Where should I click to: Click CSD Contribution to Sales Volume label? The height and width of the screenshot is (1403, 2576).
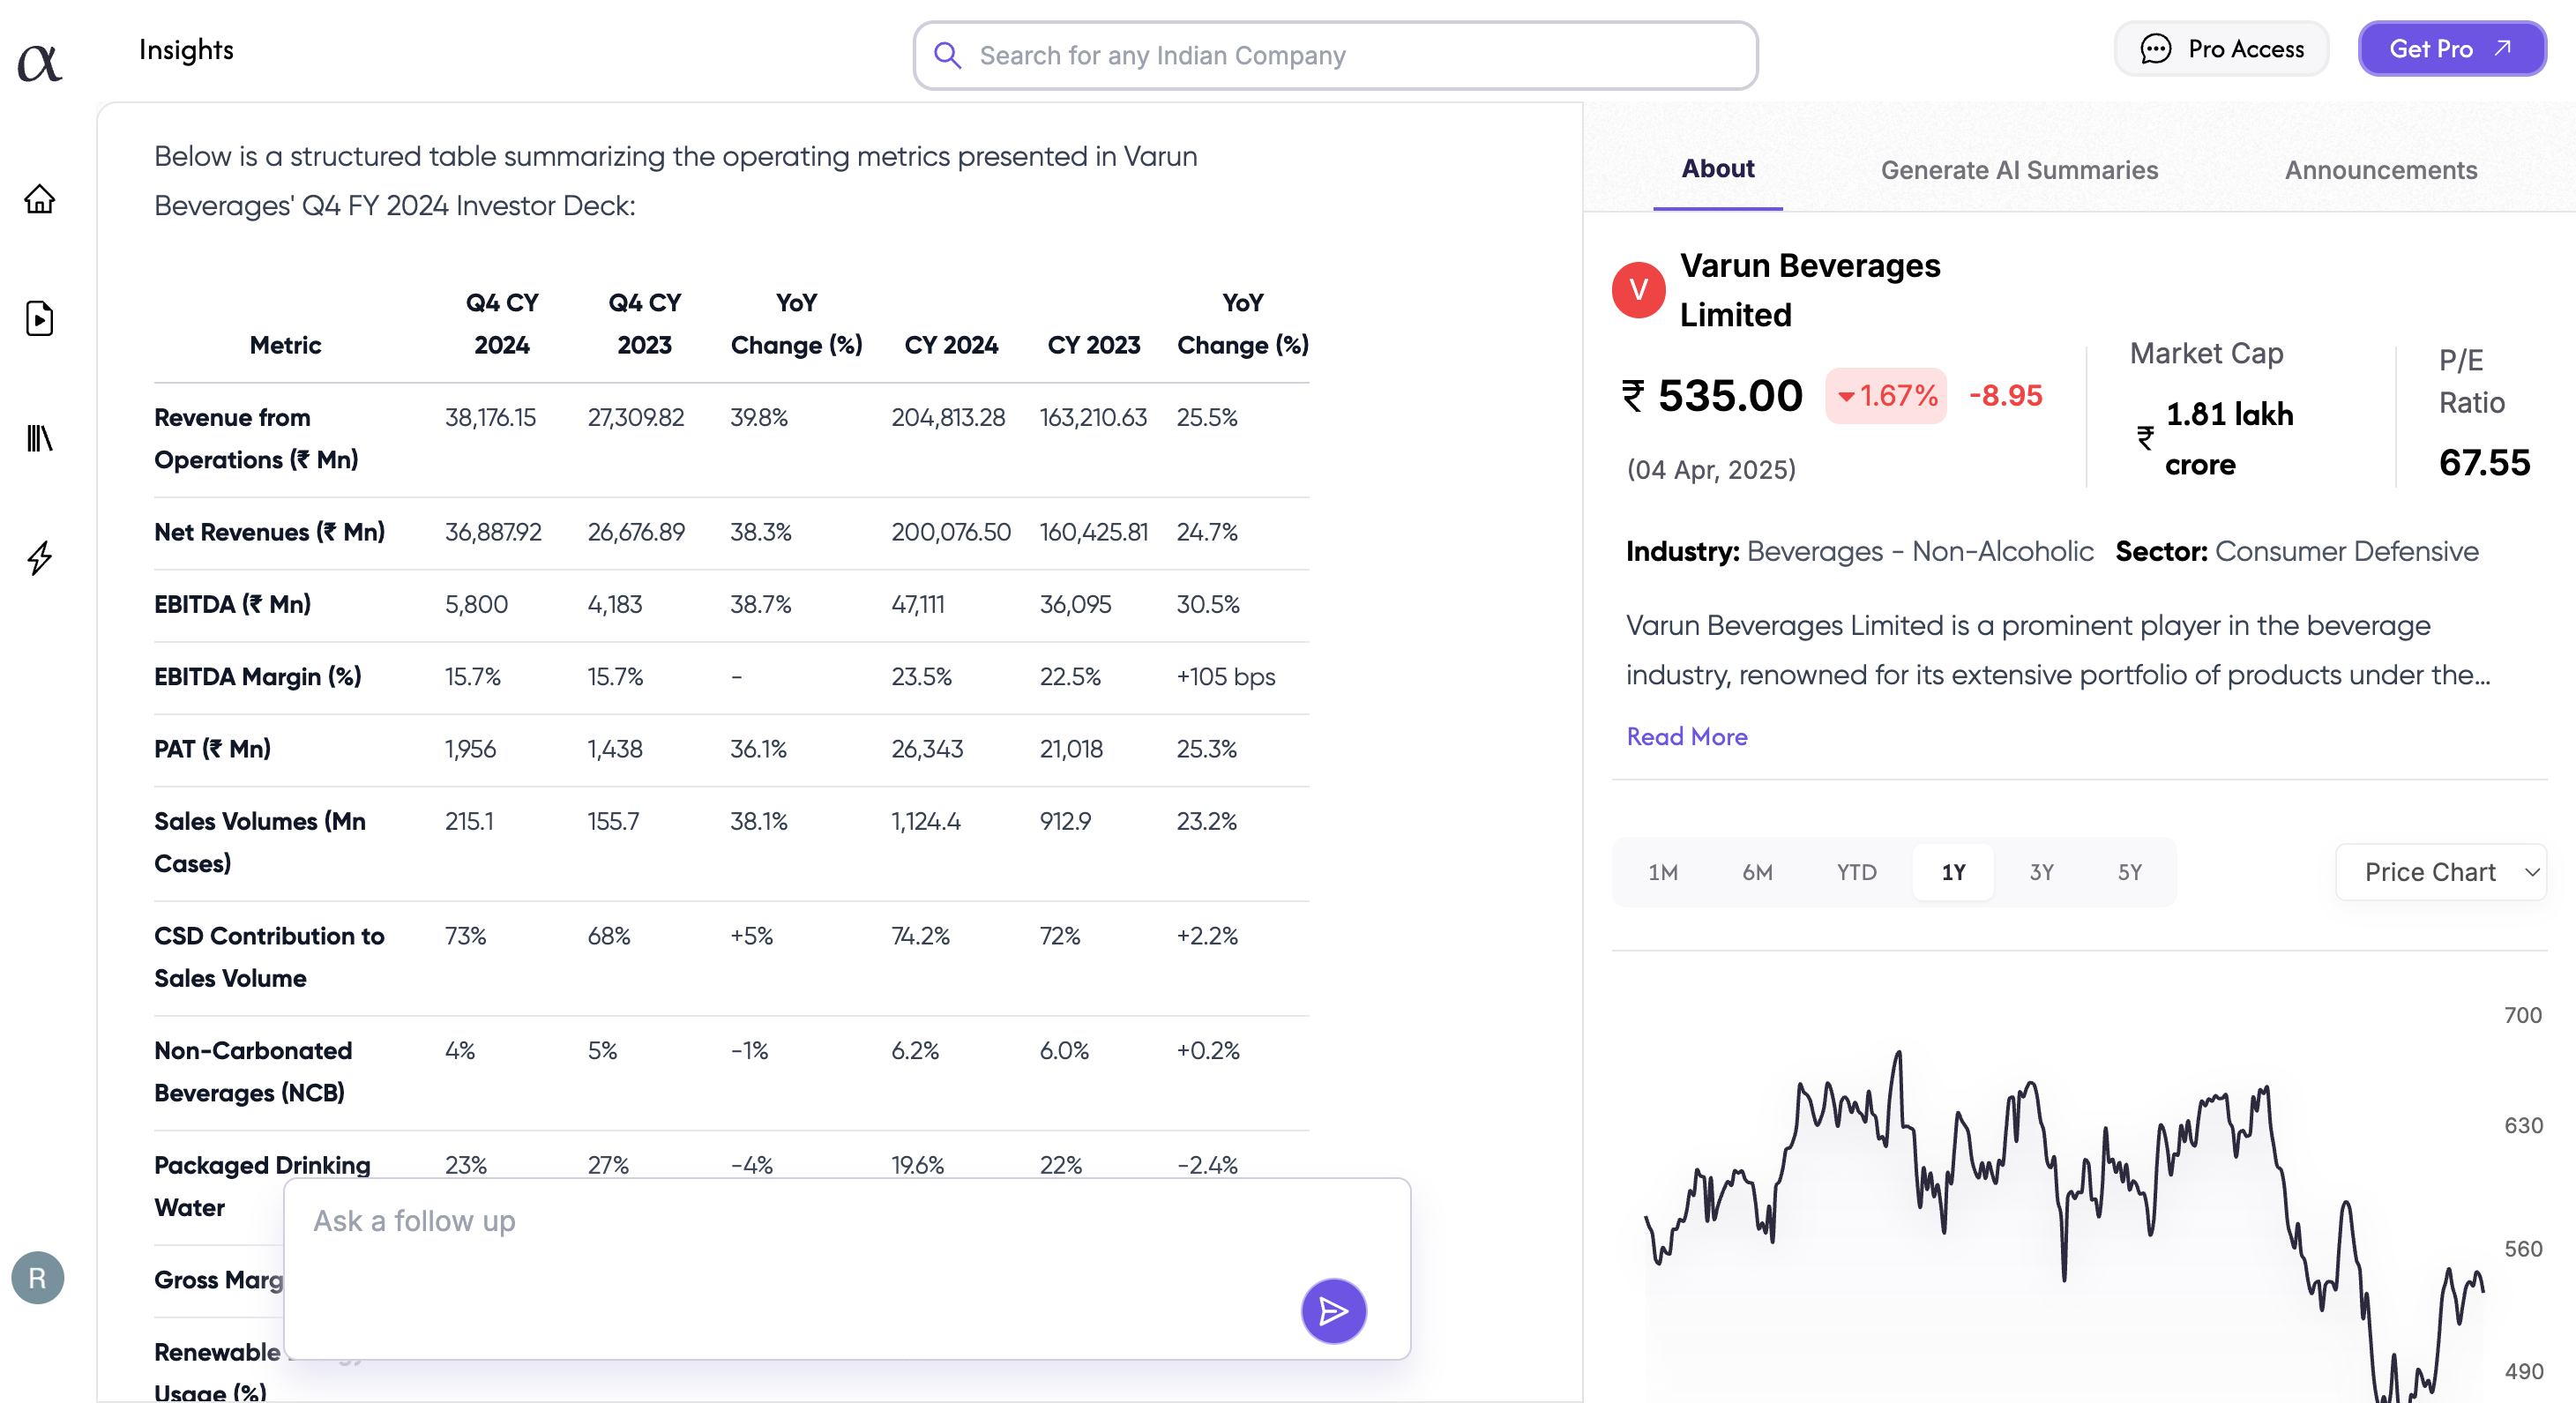tap(269, 956)
